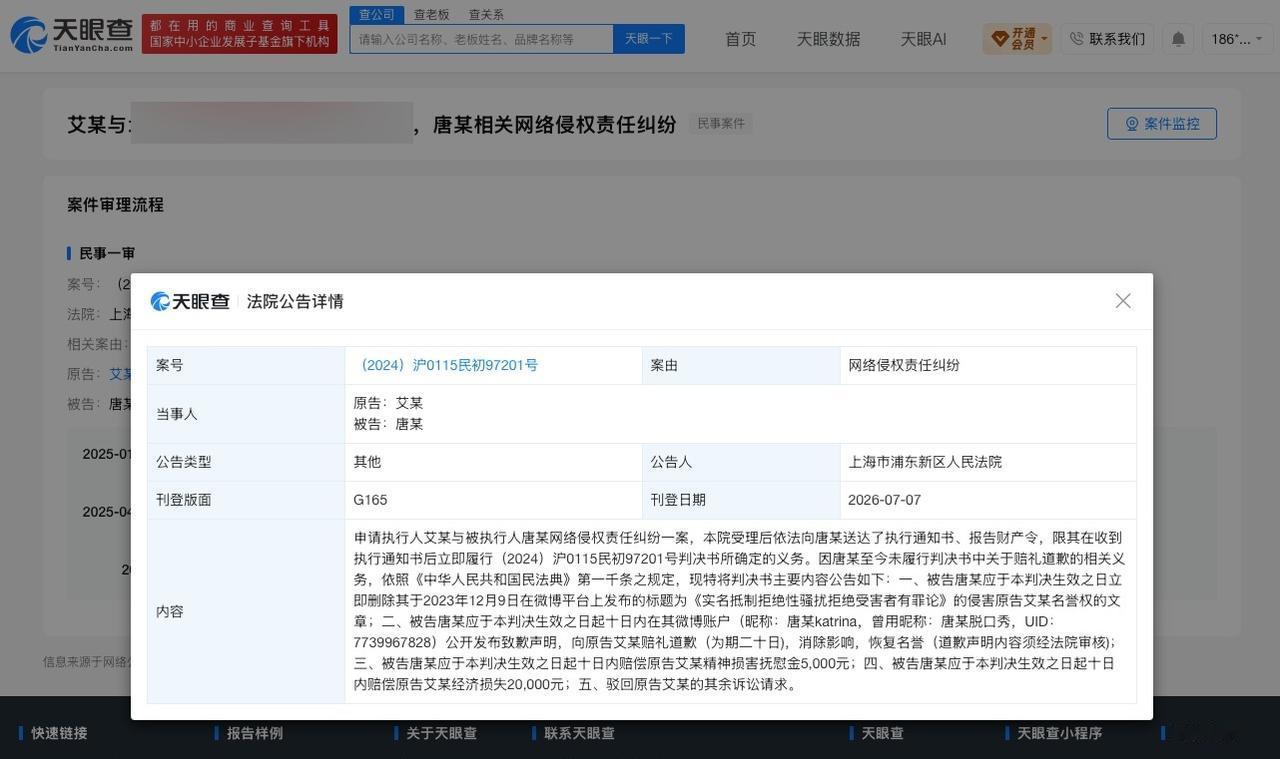Open the 首页 navigation item
This screenshot has width=1280, height=759.
pyautogui.click(x=741, y=39)
